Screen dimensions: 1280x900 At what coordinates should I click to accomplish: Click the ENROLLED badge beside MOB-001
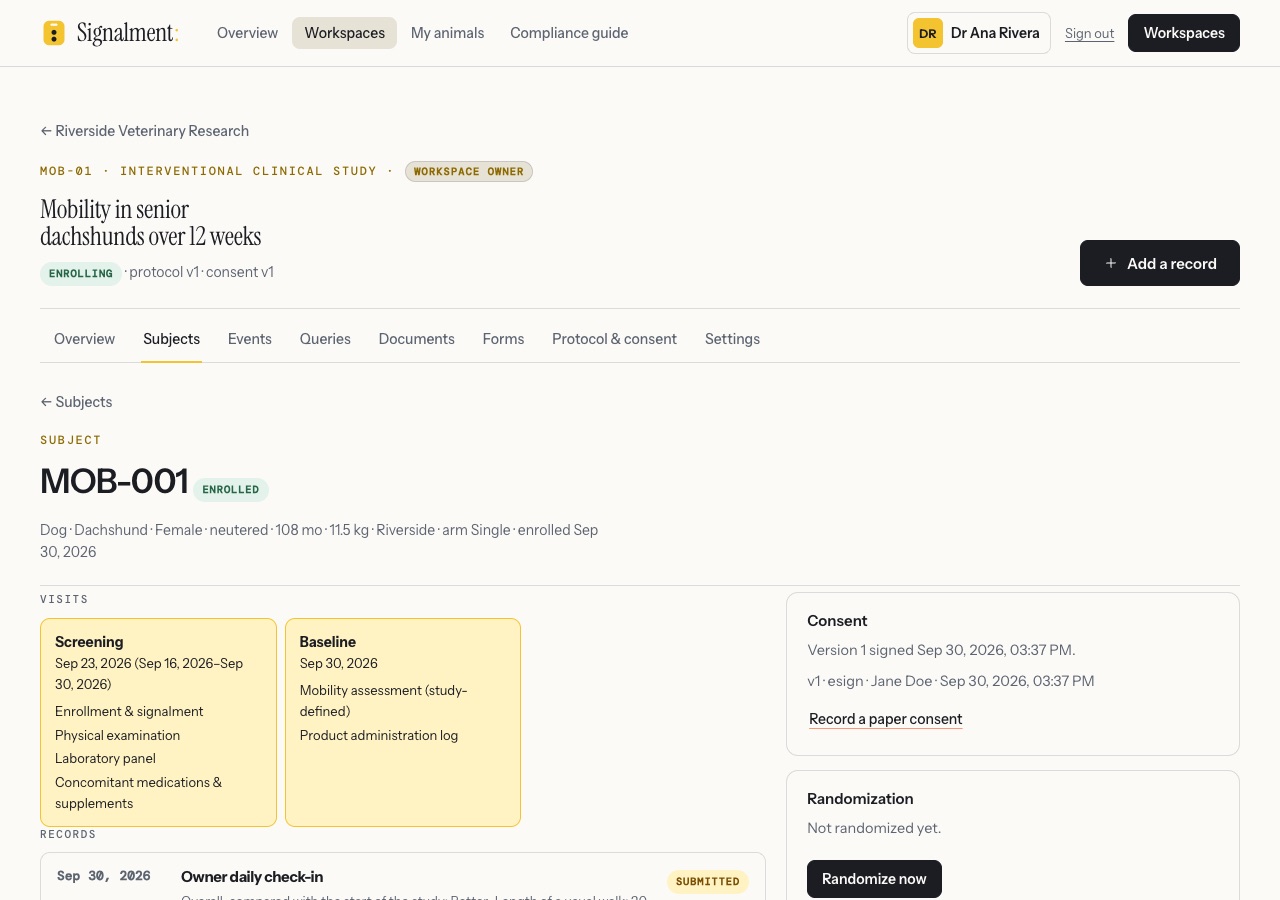(x=231, y=490)
